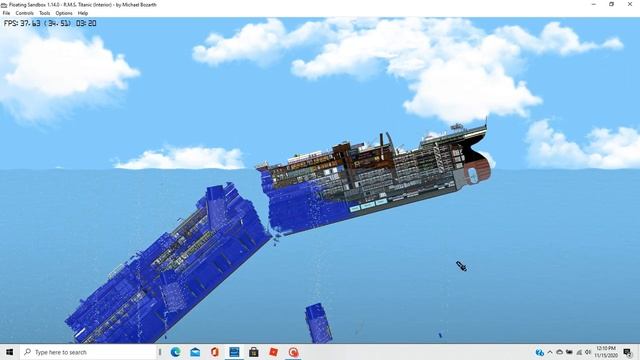
Task: Open the File menu
Action: (6, 13)
